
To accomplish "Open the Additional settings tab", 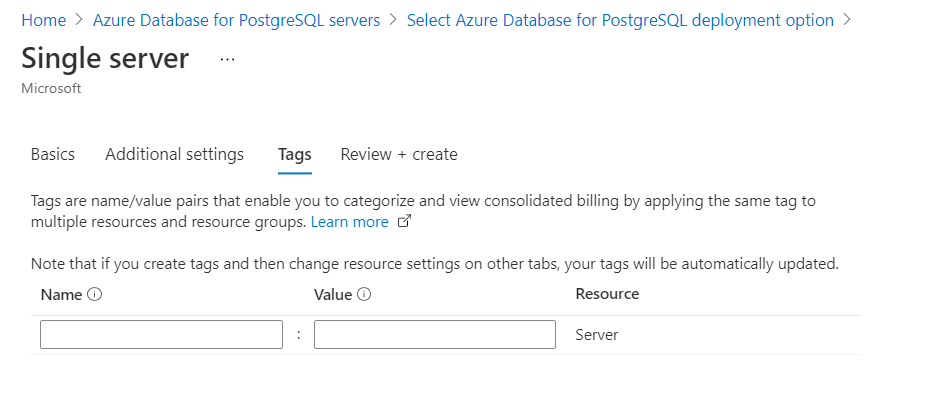I will [x=174, y=155].
